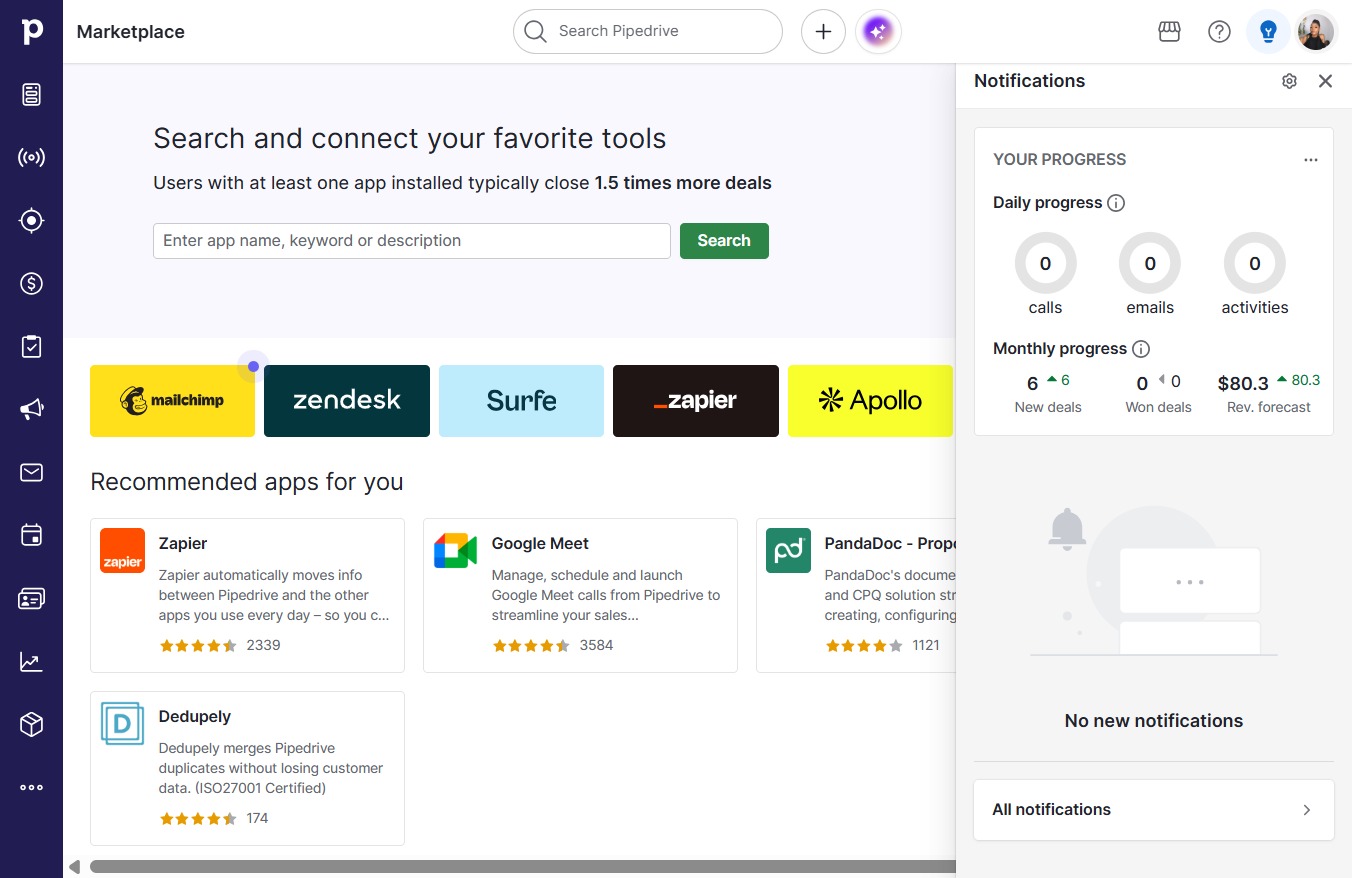Open the Mailchimp banner tile
1352x878 pixels.
tap(173, 401)
